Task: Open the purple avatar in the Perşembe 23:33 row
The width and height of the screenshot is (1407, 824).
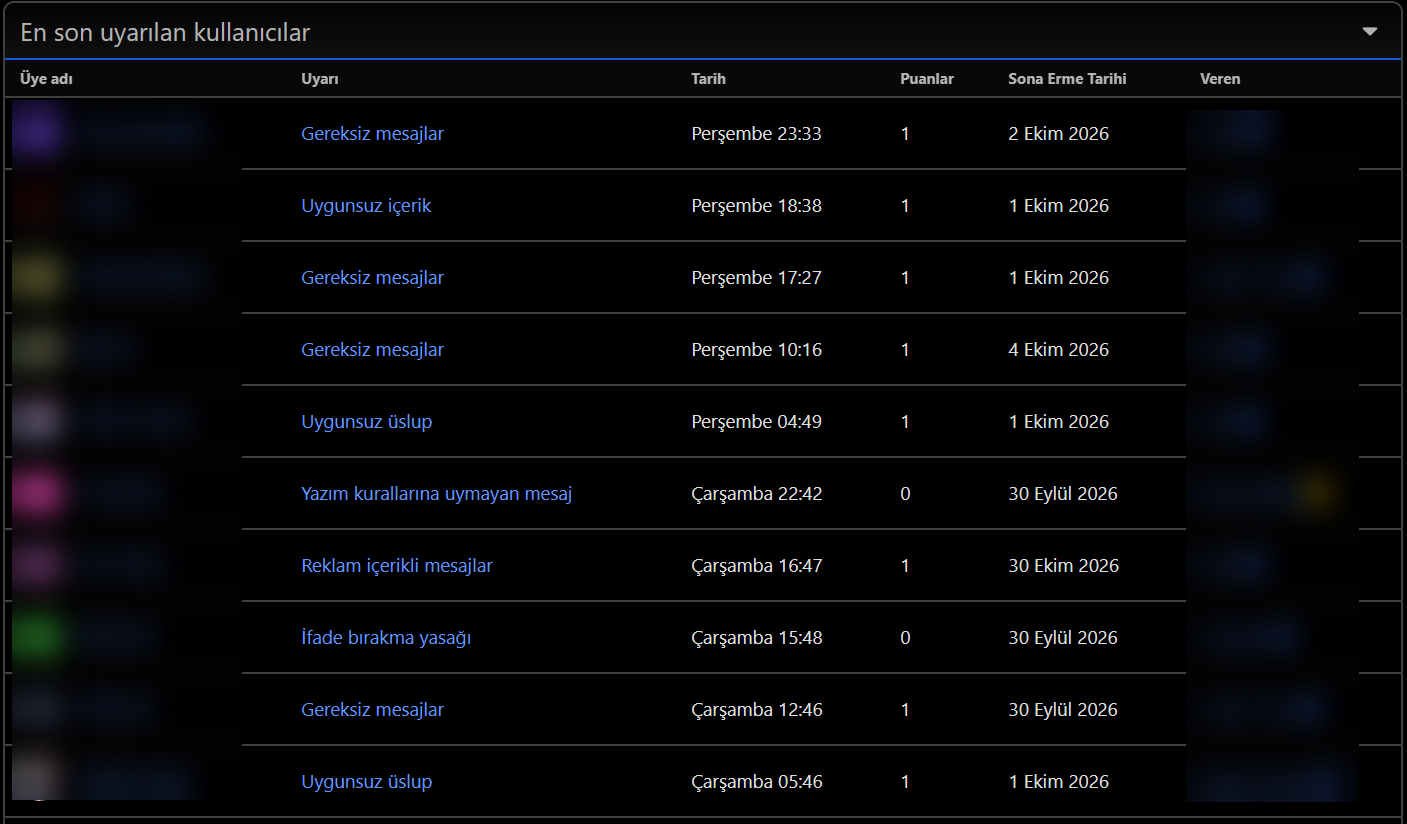Action: tap(38, 134)
